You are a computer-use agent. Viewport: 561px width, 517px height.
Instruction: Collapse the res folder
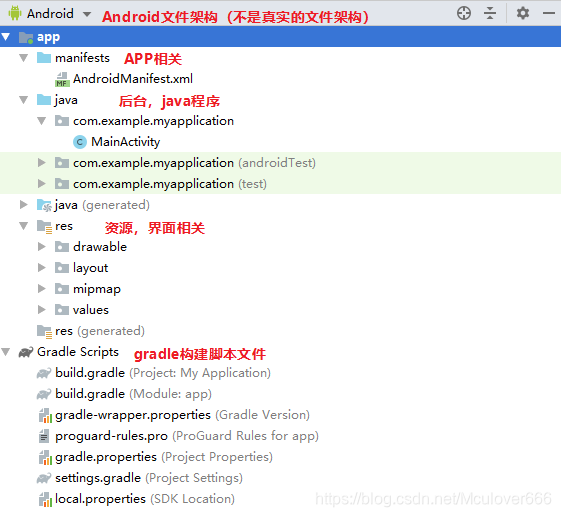pos(24,226)
